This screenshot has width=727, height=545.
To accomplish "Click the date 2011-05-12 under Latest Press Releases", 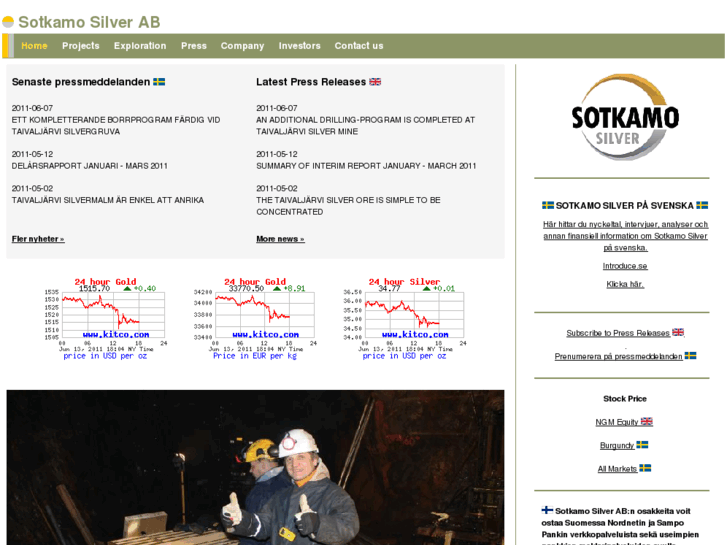I will pos(277,154).
